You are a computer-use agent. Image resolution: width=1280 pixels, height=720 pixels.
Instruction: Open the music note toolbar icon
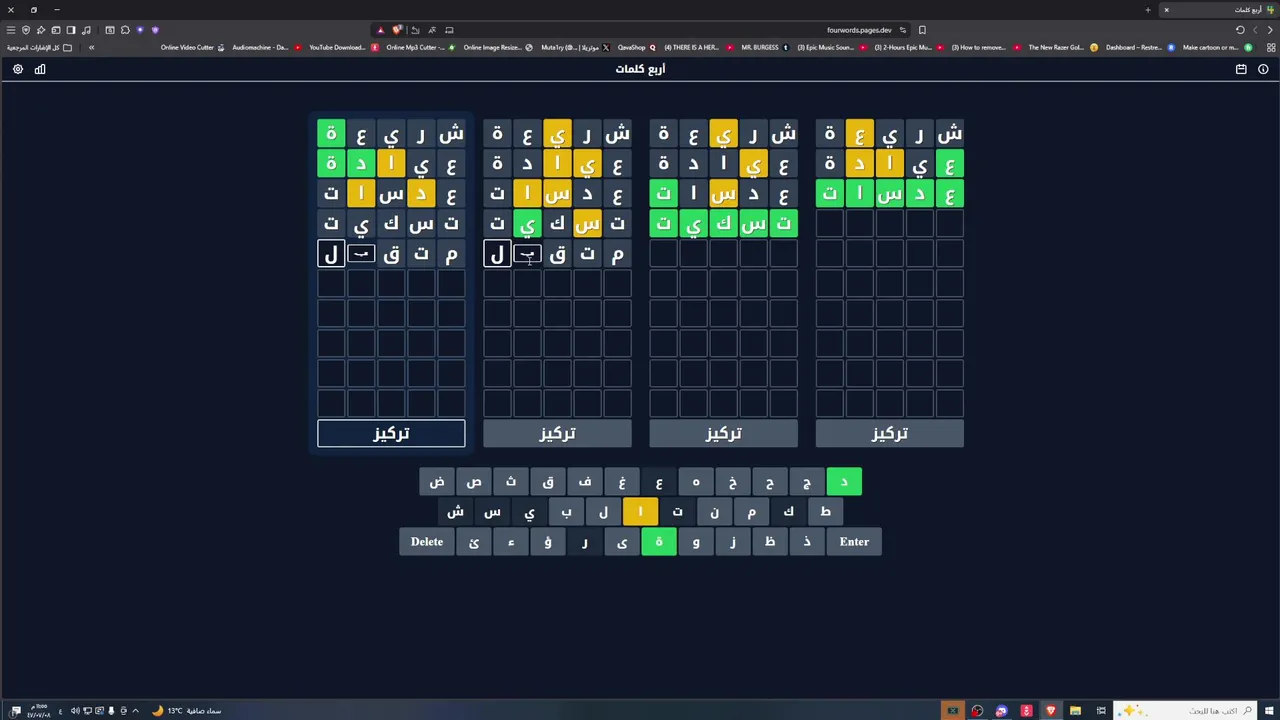[x=86, y=30]
